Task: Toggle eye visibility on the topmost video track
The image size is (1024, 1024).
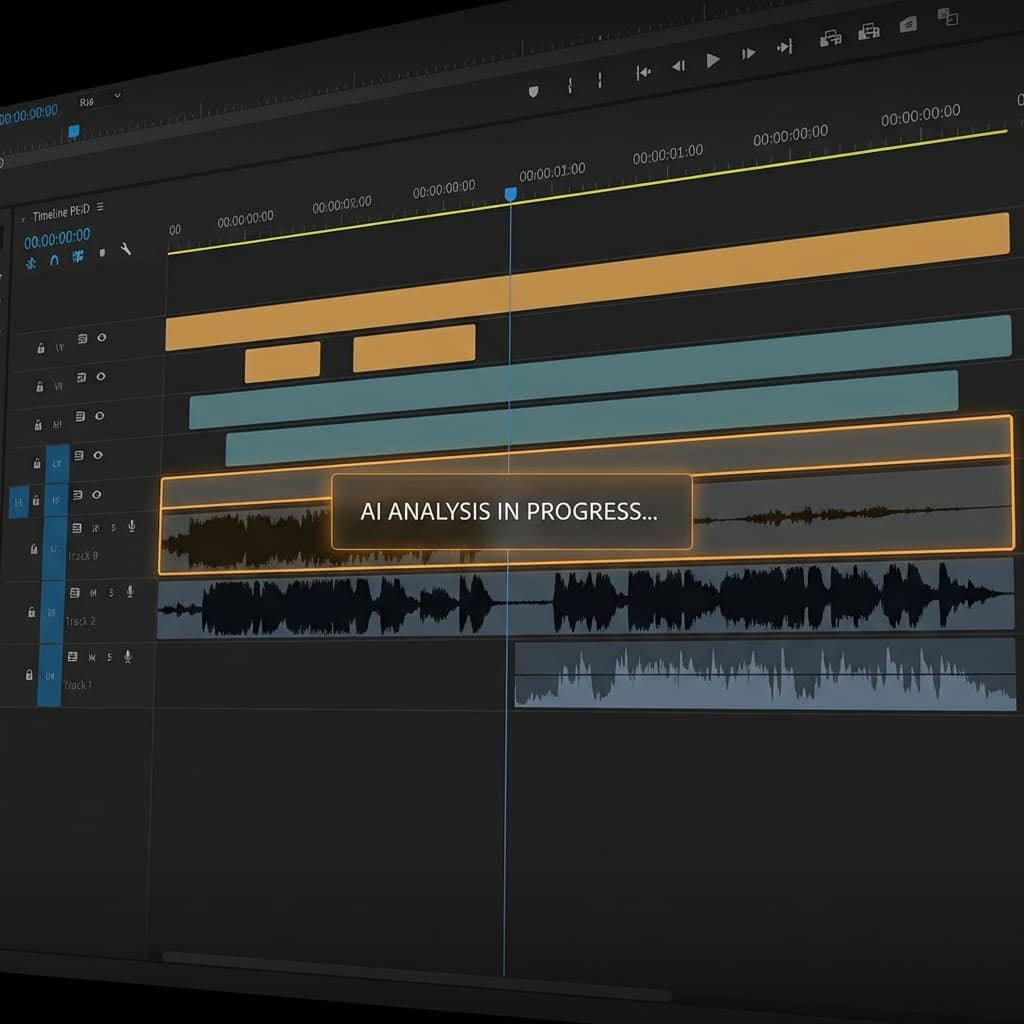Action: [101, 338]
